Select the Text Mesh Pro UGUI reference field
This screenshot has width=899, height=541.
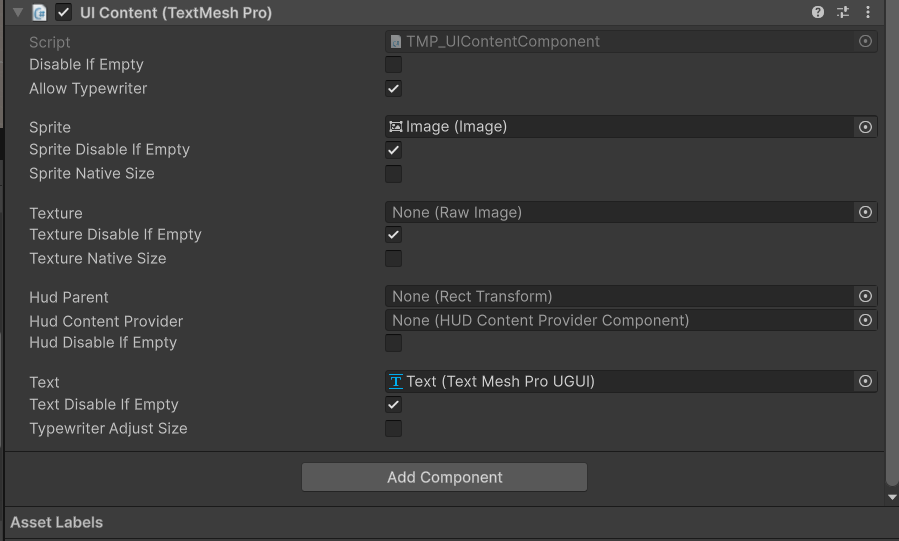[x=620, y=381]
